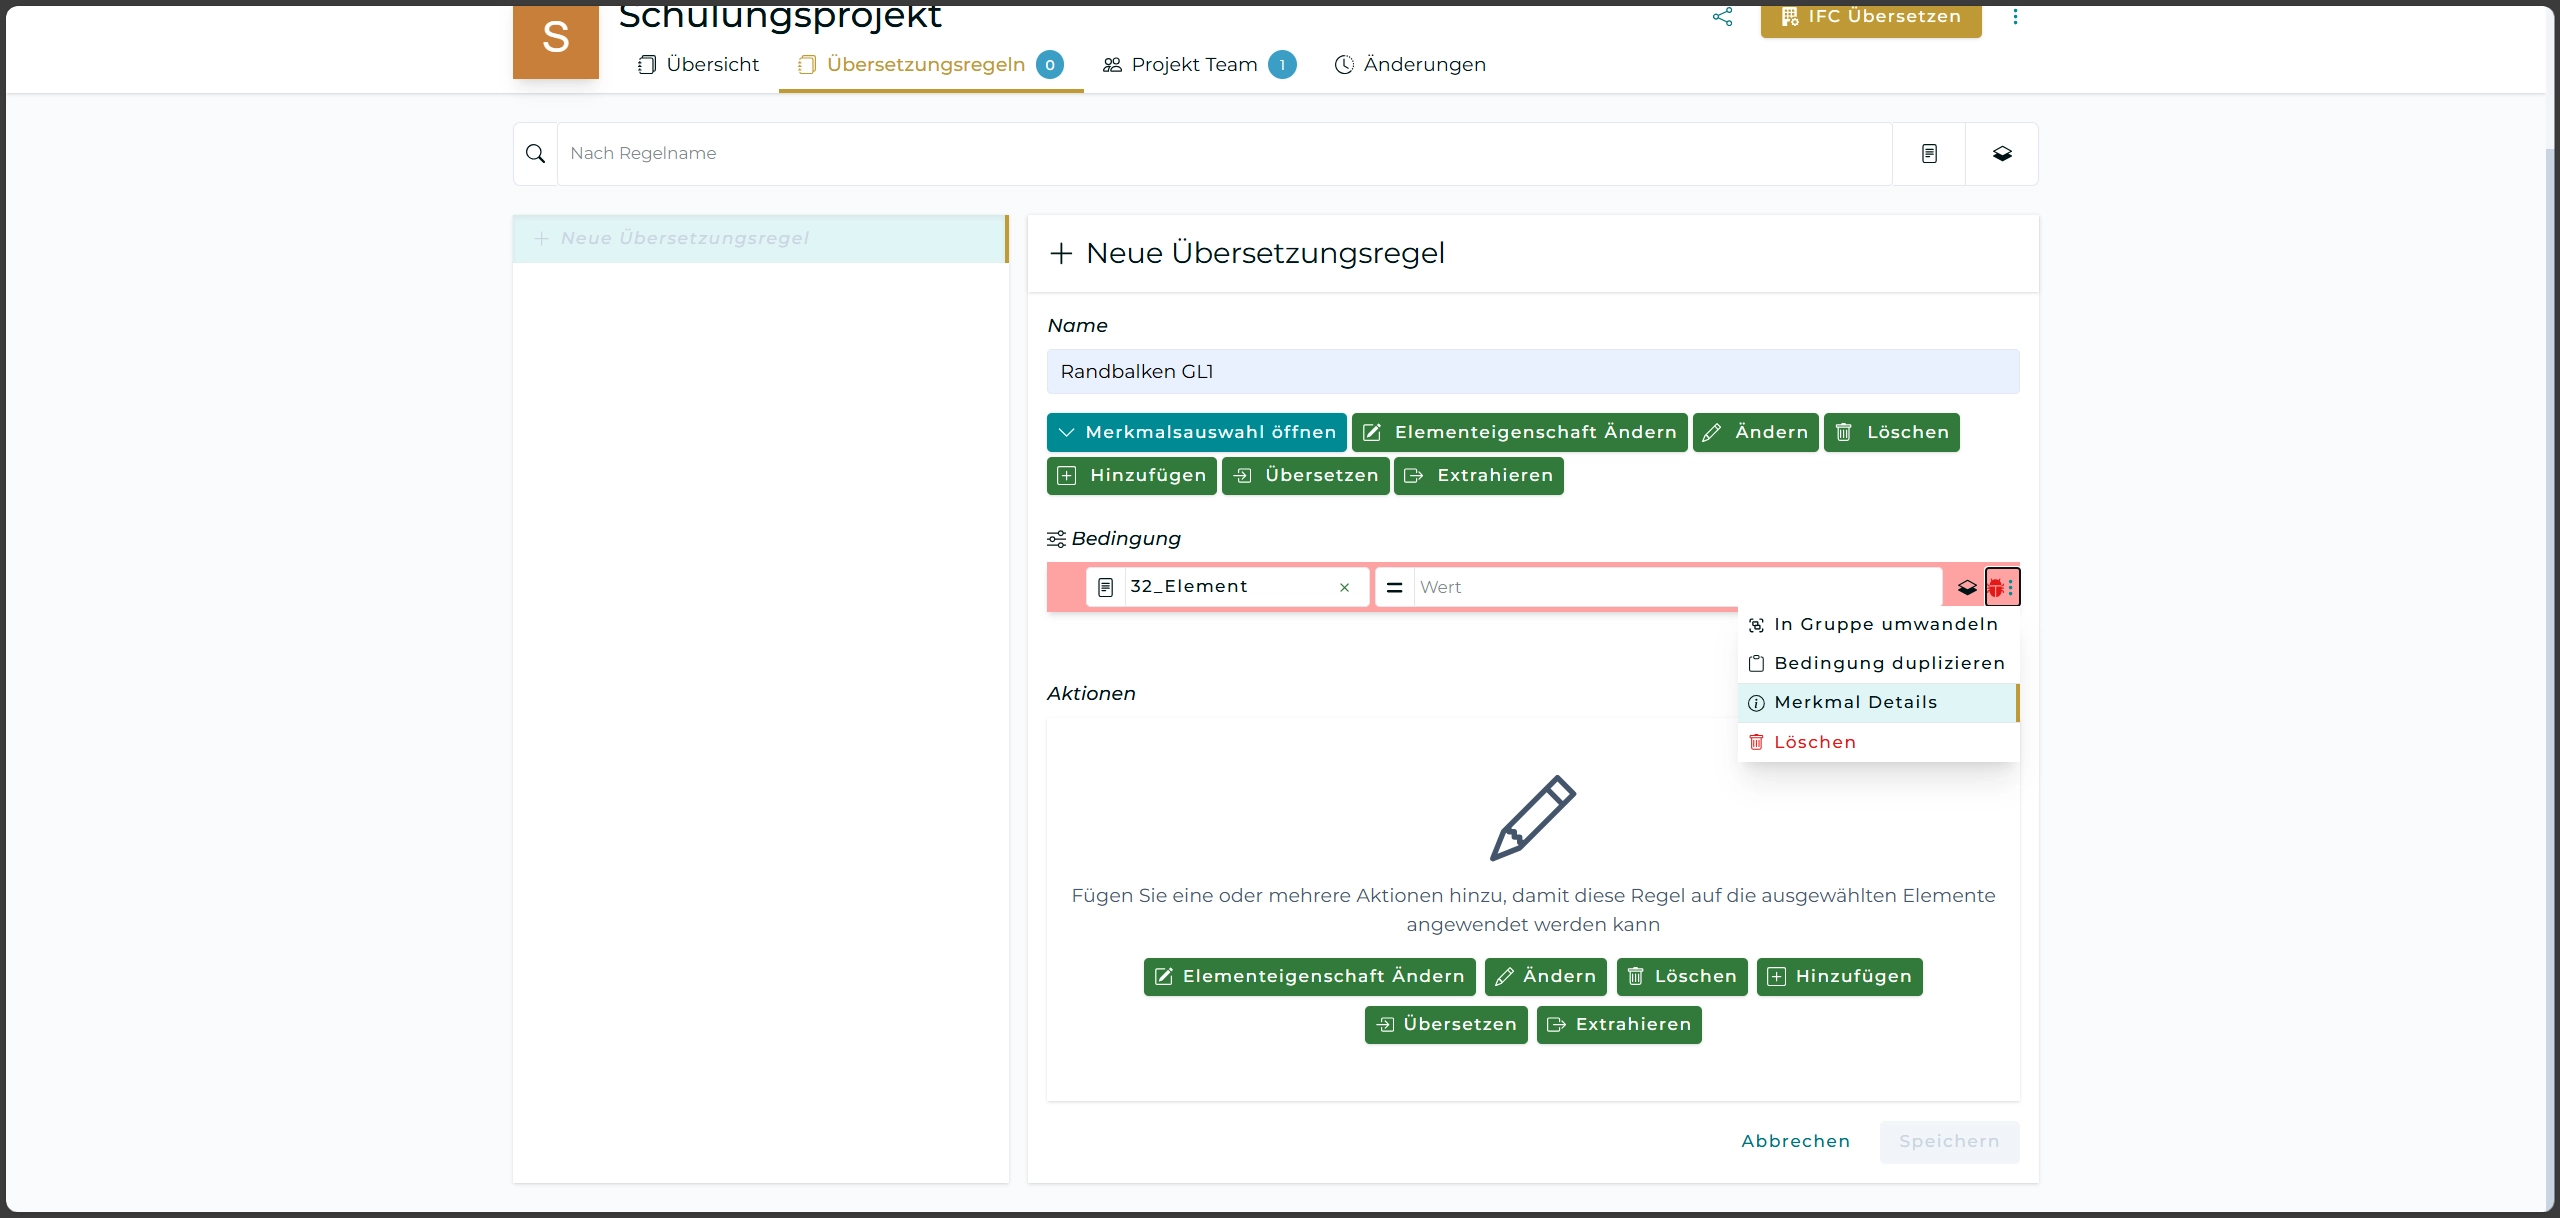Image resolution: width=2560 pixels, height=1218 pixels.
Task: Click document icon before 32_Element
Action: pyautogui.click(x=1105, y=587)
